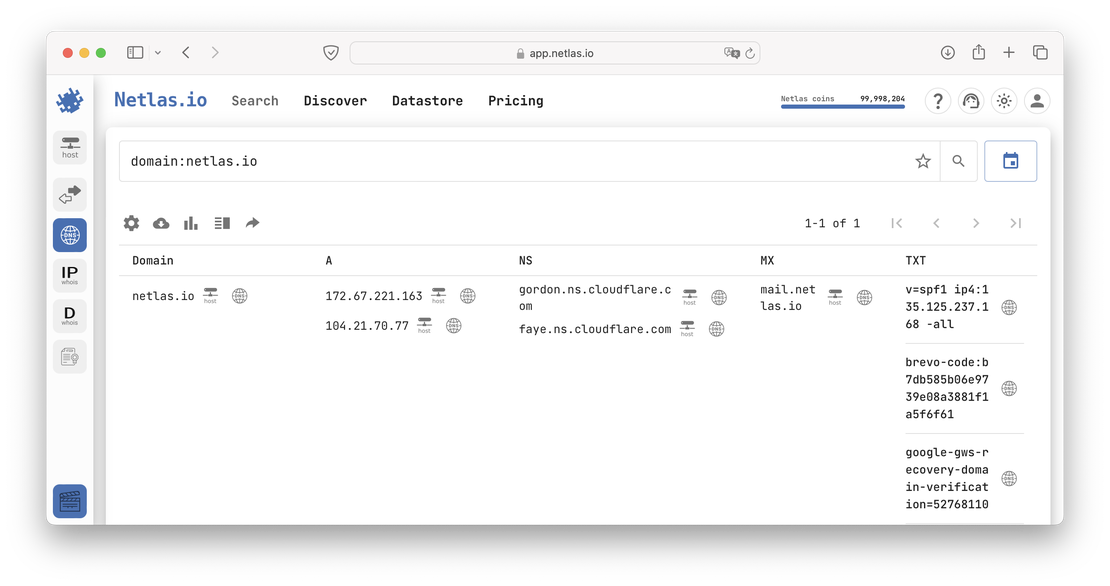This screenshot has width=1110, height=586.
Task: Open the user profile menu
Action: pos(1037,100)
